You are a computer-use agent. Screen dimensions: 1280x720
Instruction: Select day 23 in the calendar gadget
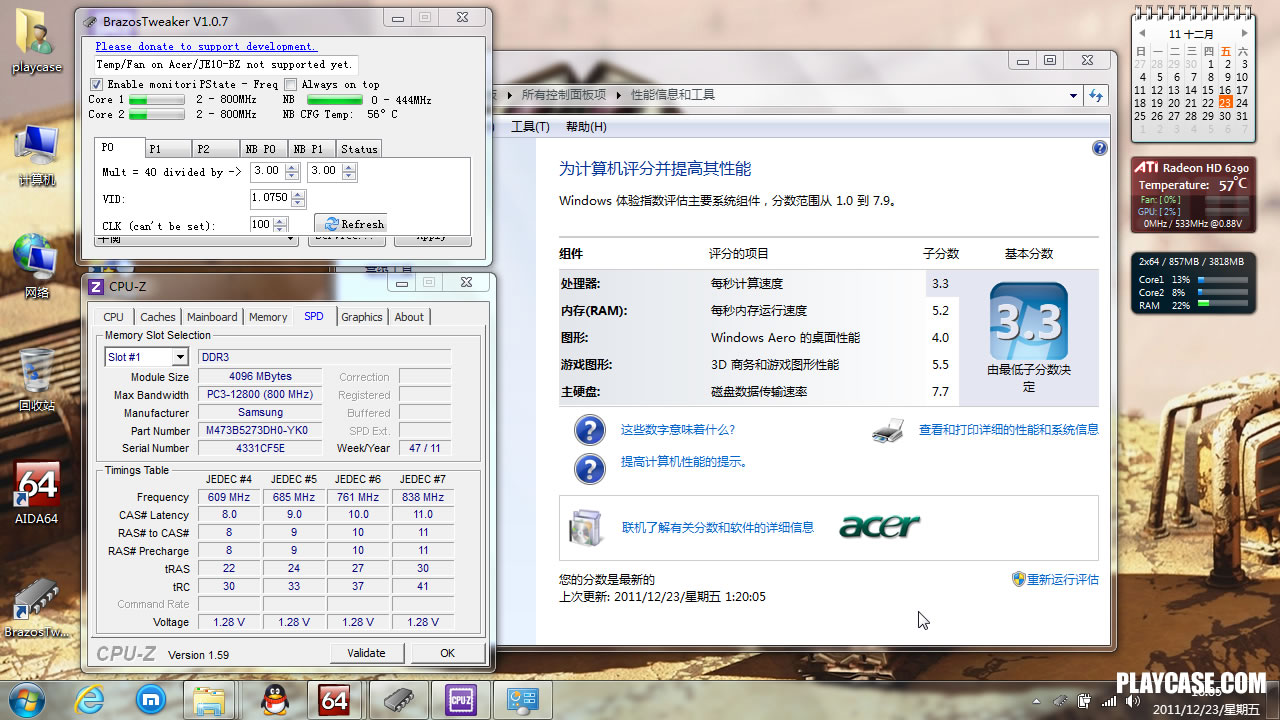tap(1226, 102)
